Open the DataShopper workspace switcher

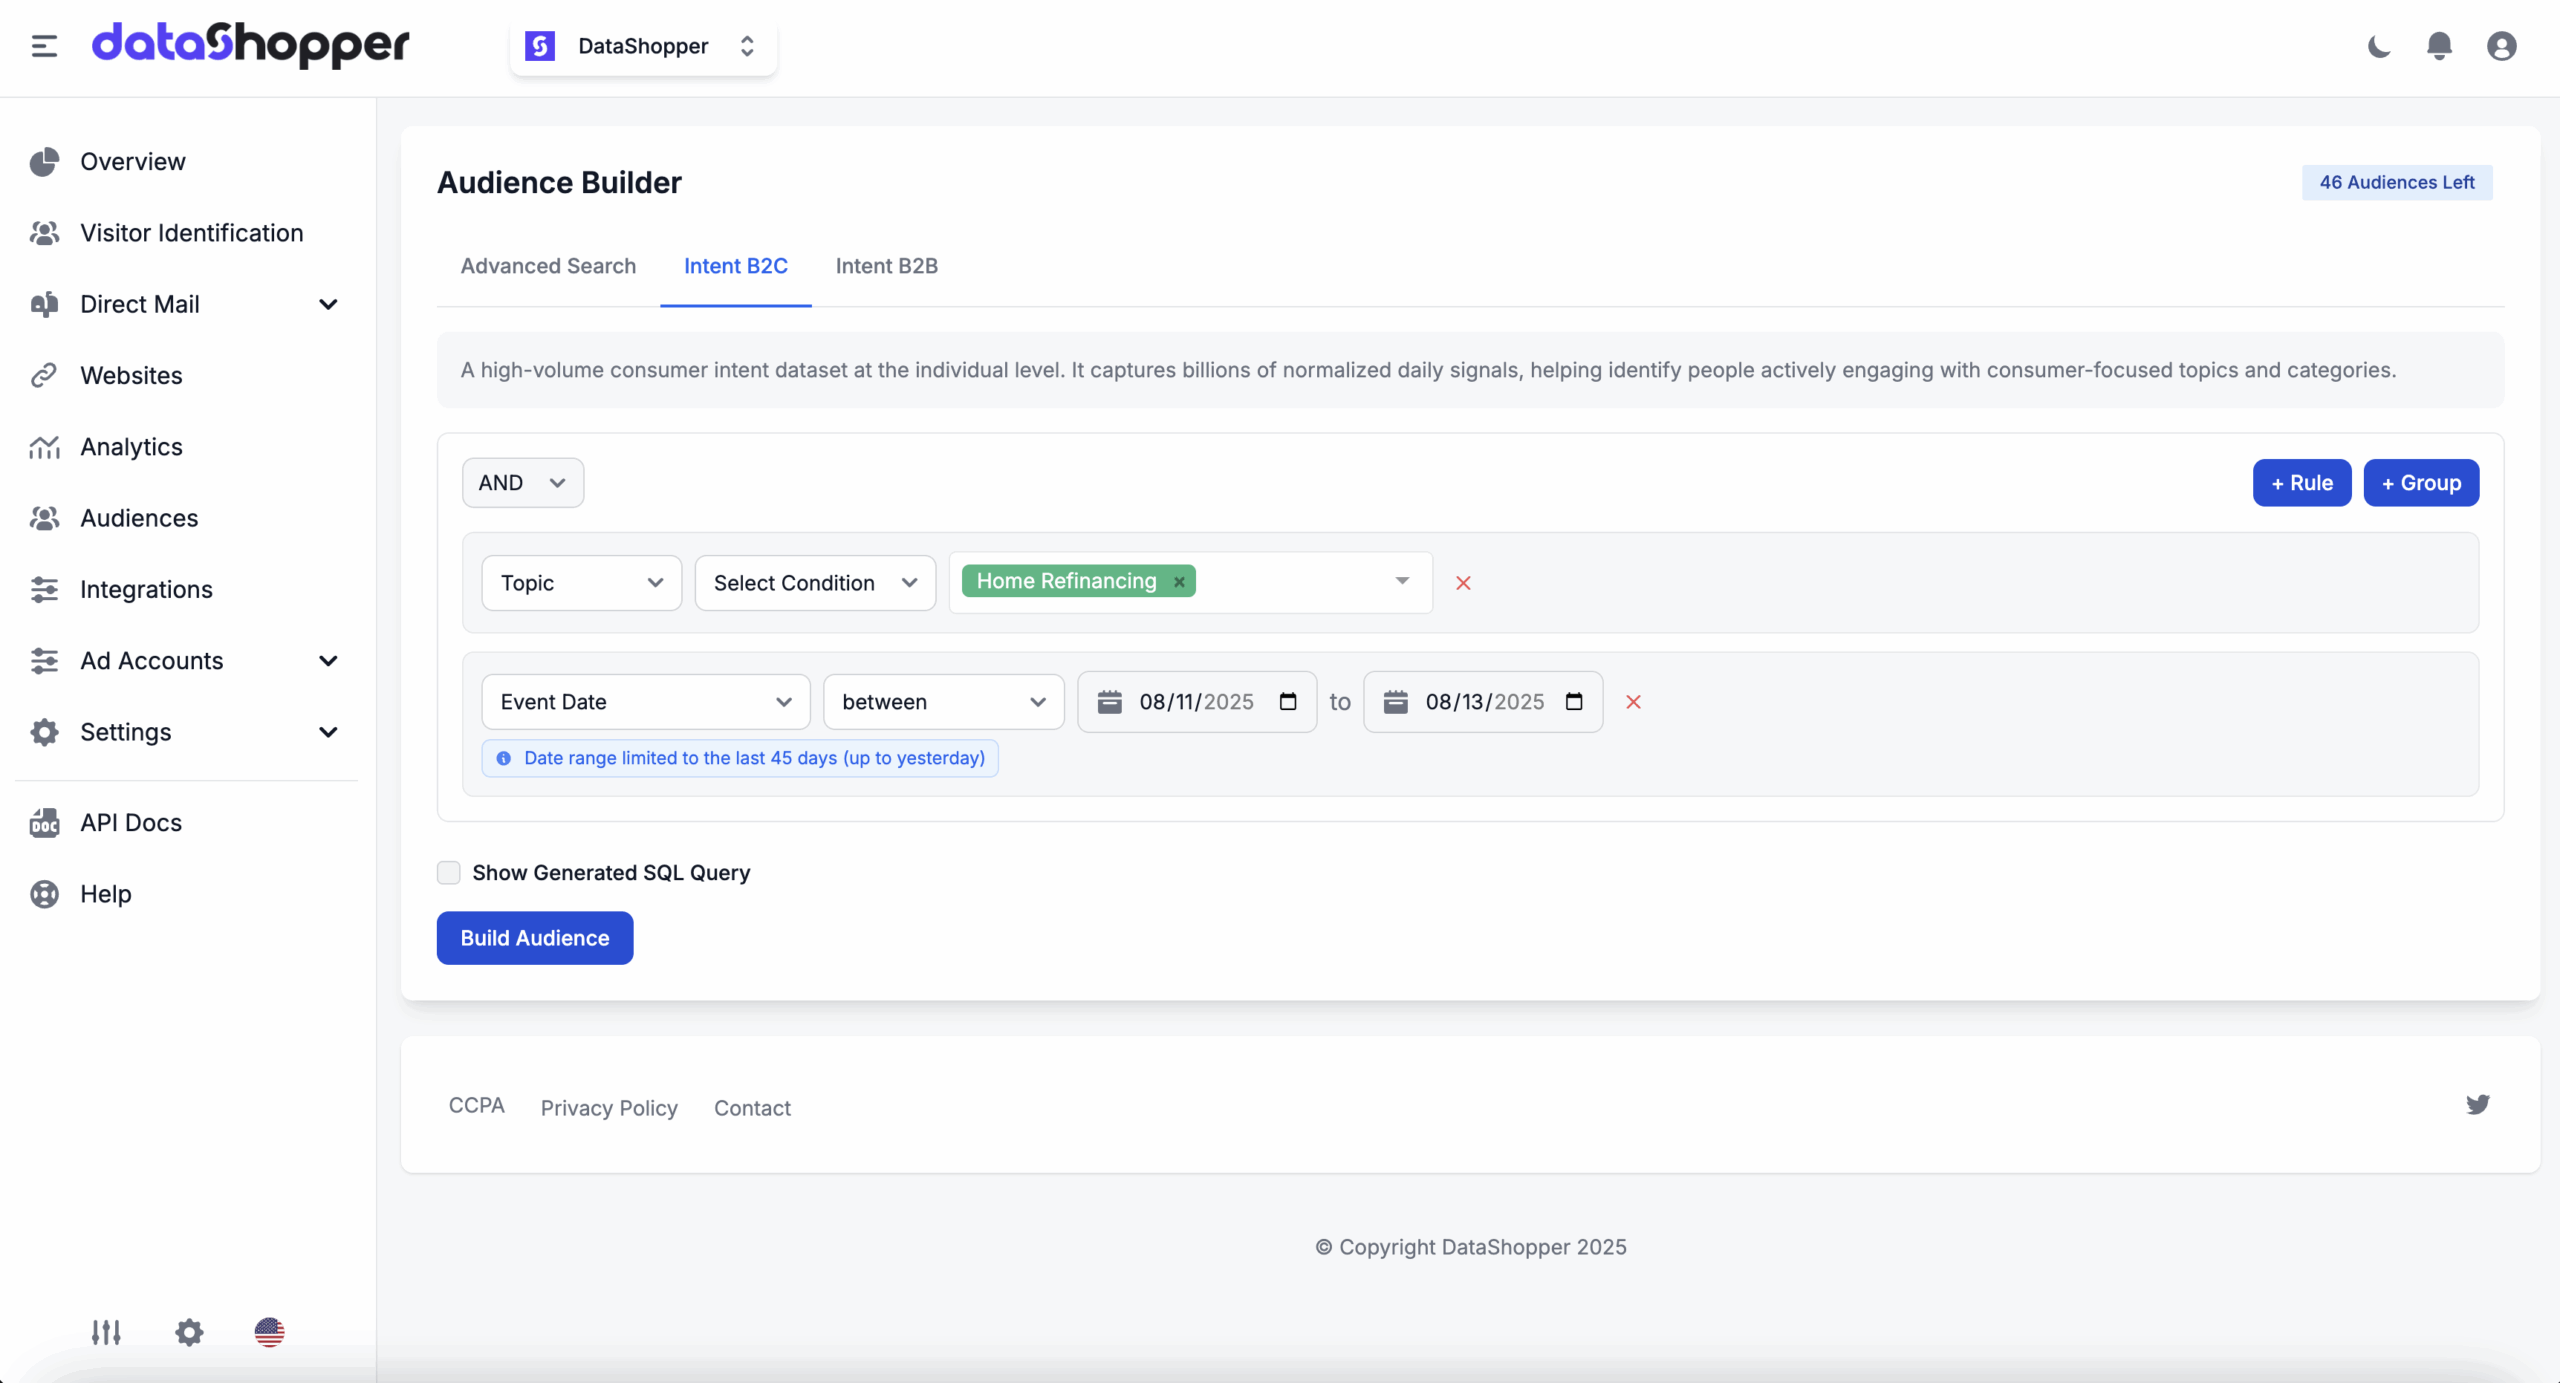coord(643,46)
